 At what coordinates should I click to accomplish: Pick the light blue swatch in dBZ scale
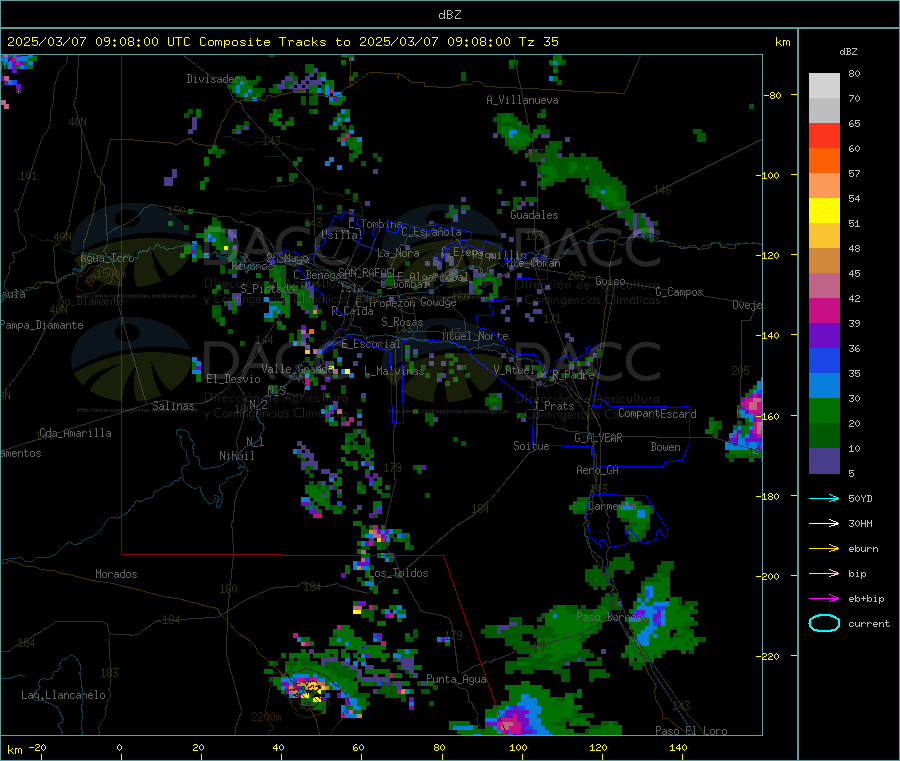(824, 386)
